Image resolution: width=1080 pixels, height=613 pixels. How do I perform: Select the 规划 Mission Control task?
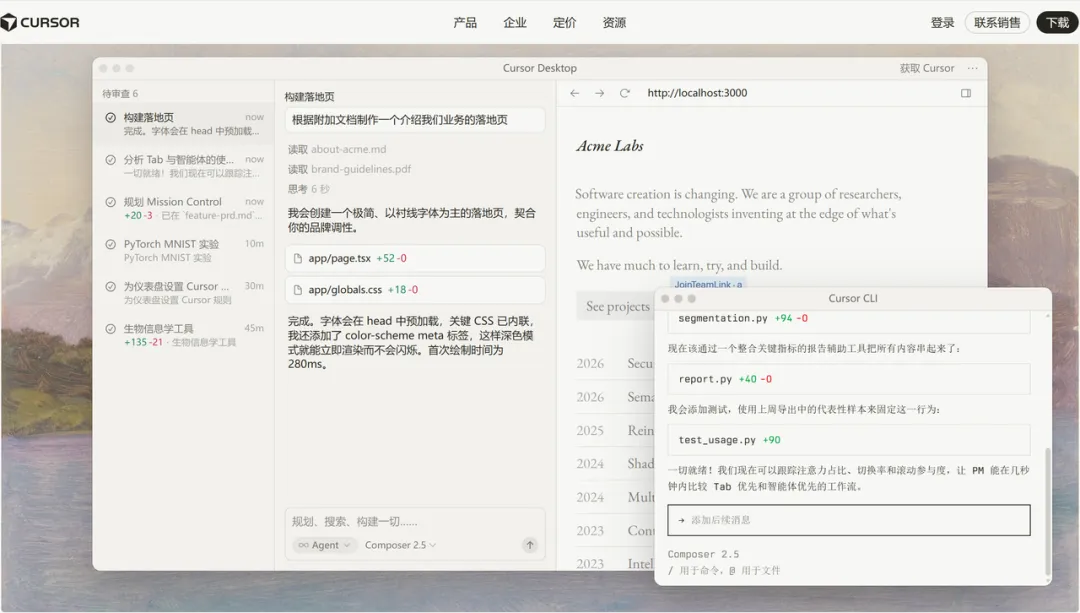(x=183, y=208)
